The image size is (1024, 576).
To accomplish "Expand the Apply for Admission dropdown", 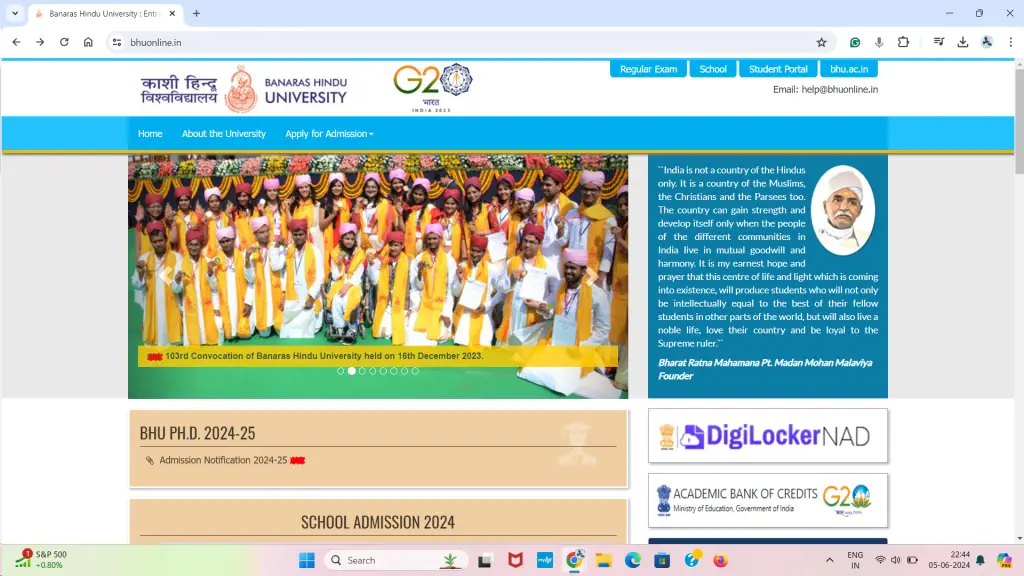I will click(x=329, y=133).
